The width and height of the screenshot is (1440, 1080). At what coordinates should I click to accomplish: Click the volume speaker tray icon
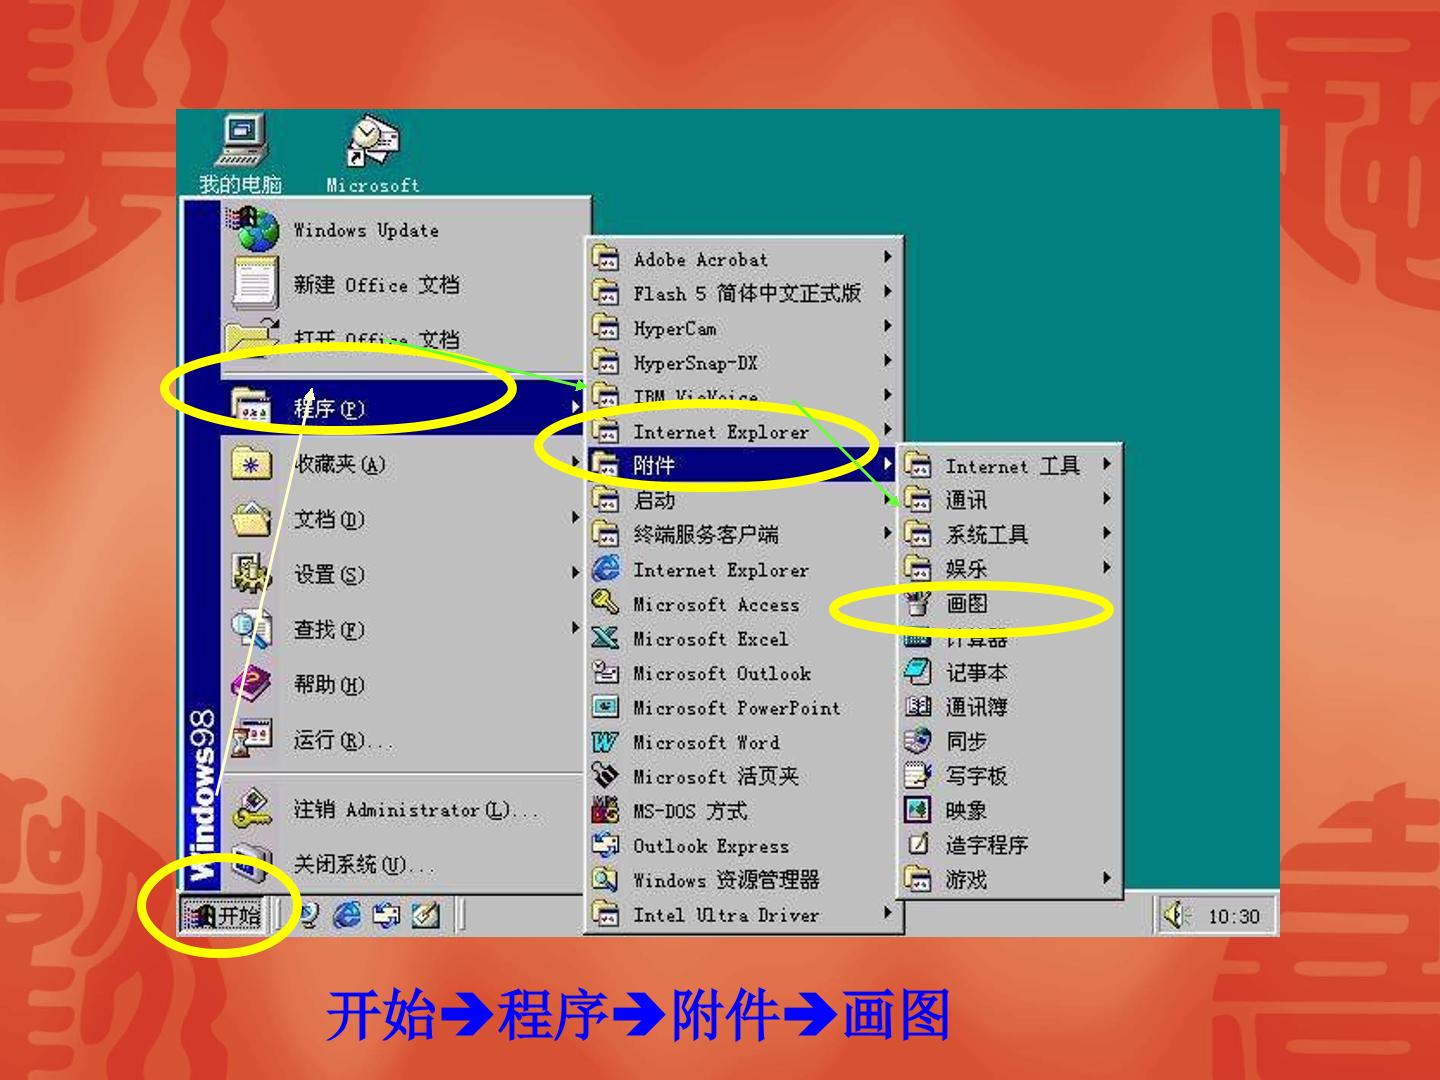(1175, 914)
